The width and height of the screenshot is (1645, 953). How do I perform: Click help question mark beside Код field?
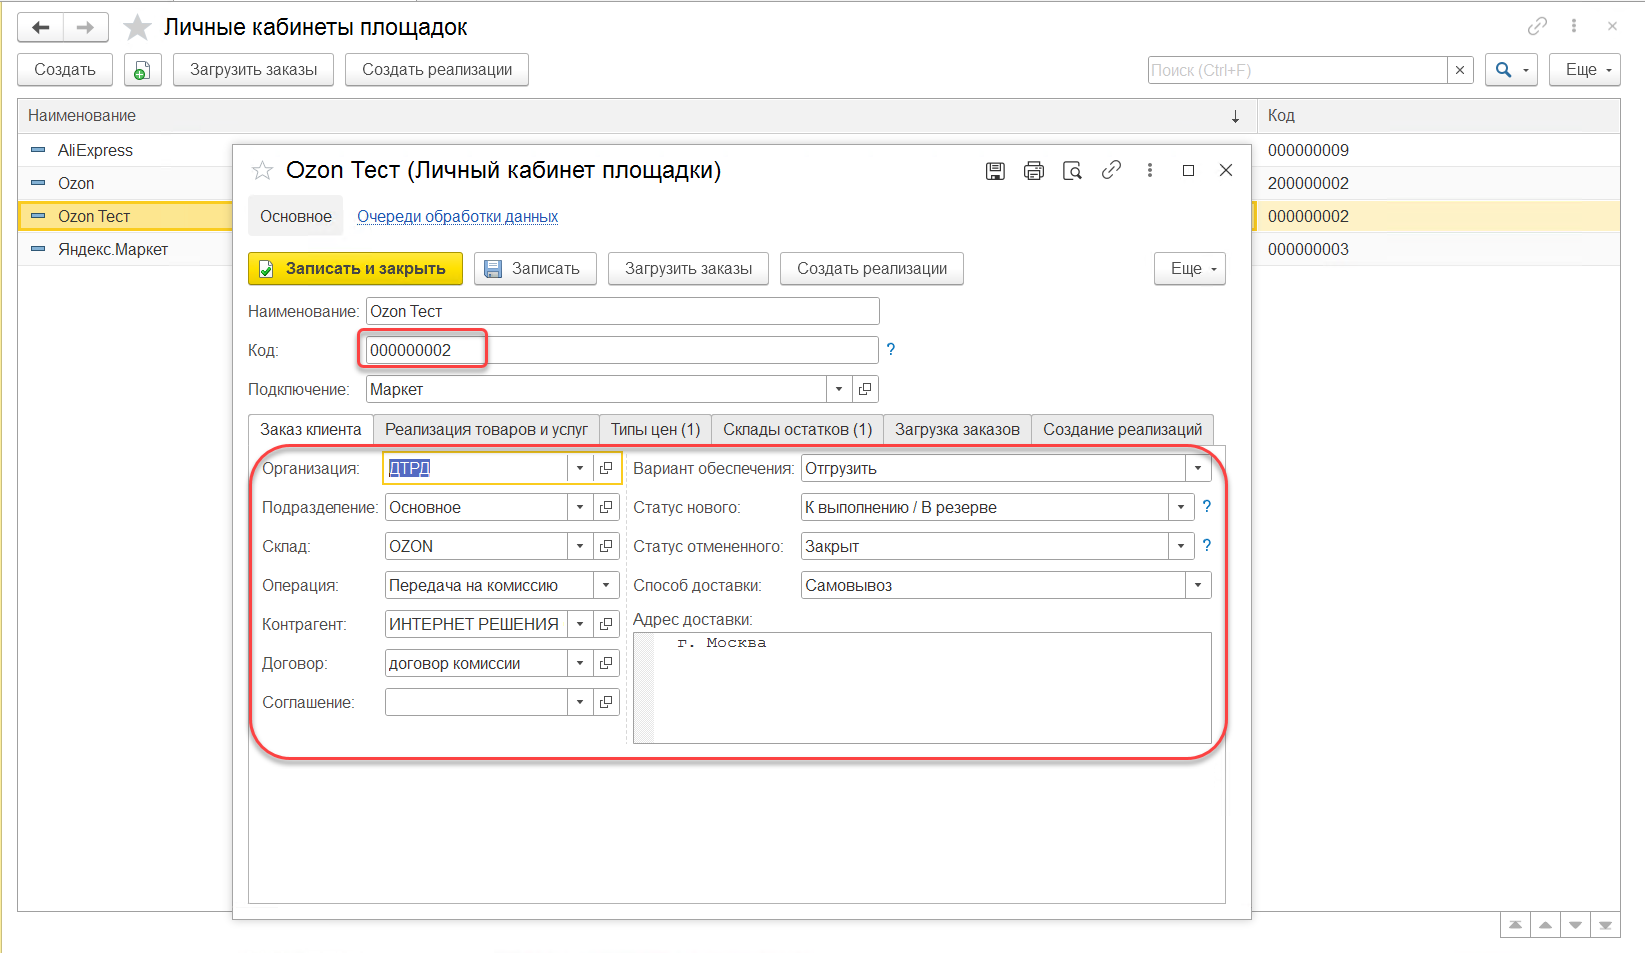pos(891,350)
